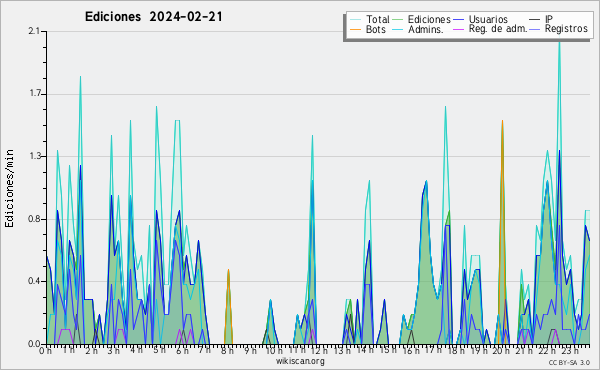Image resolution: width=600 pixels, height=370 pixels.
Task: Click the chart title 'Ediciones 2024-02-21'
Action: (x=153, y=17)
